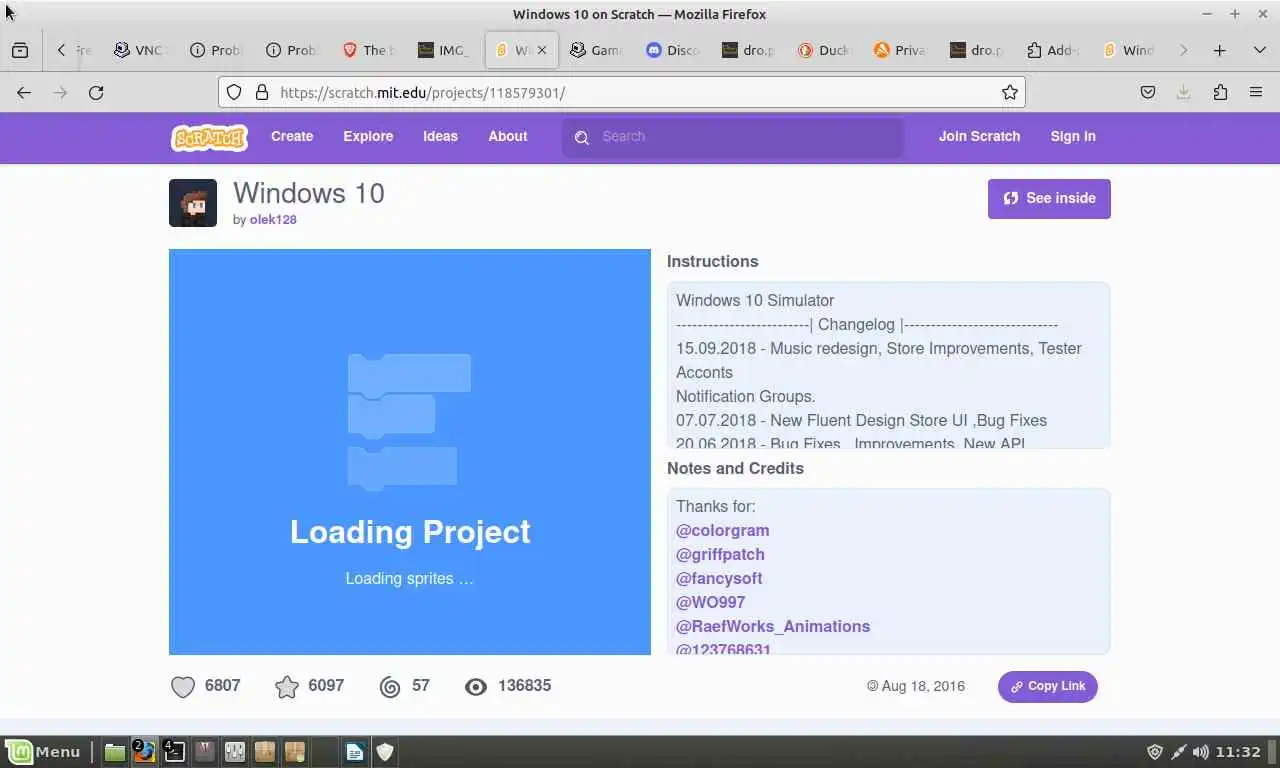Screen dimensions: 1280x768
Task: Click the eye views icon
Action: pos(476,686)
